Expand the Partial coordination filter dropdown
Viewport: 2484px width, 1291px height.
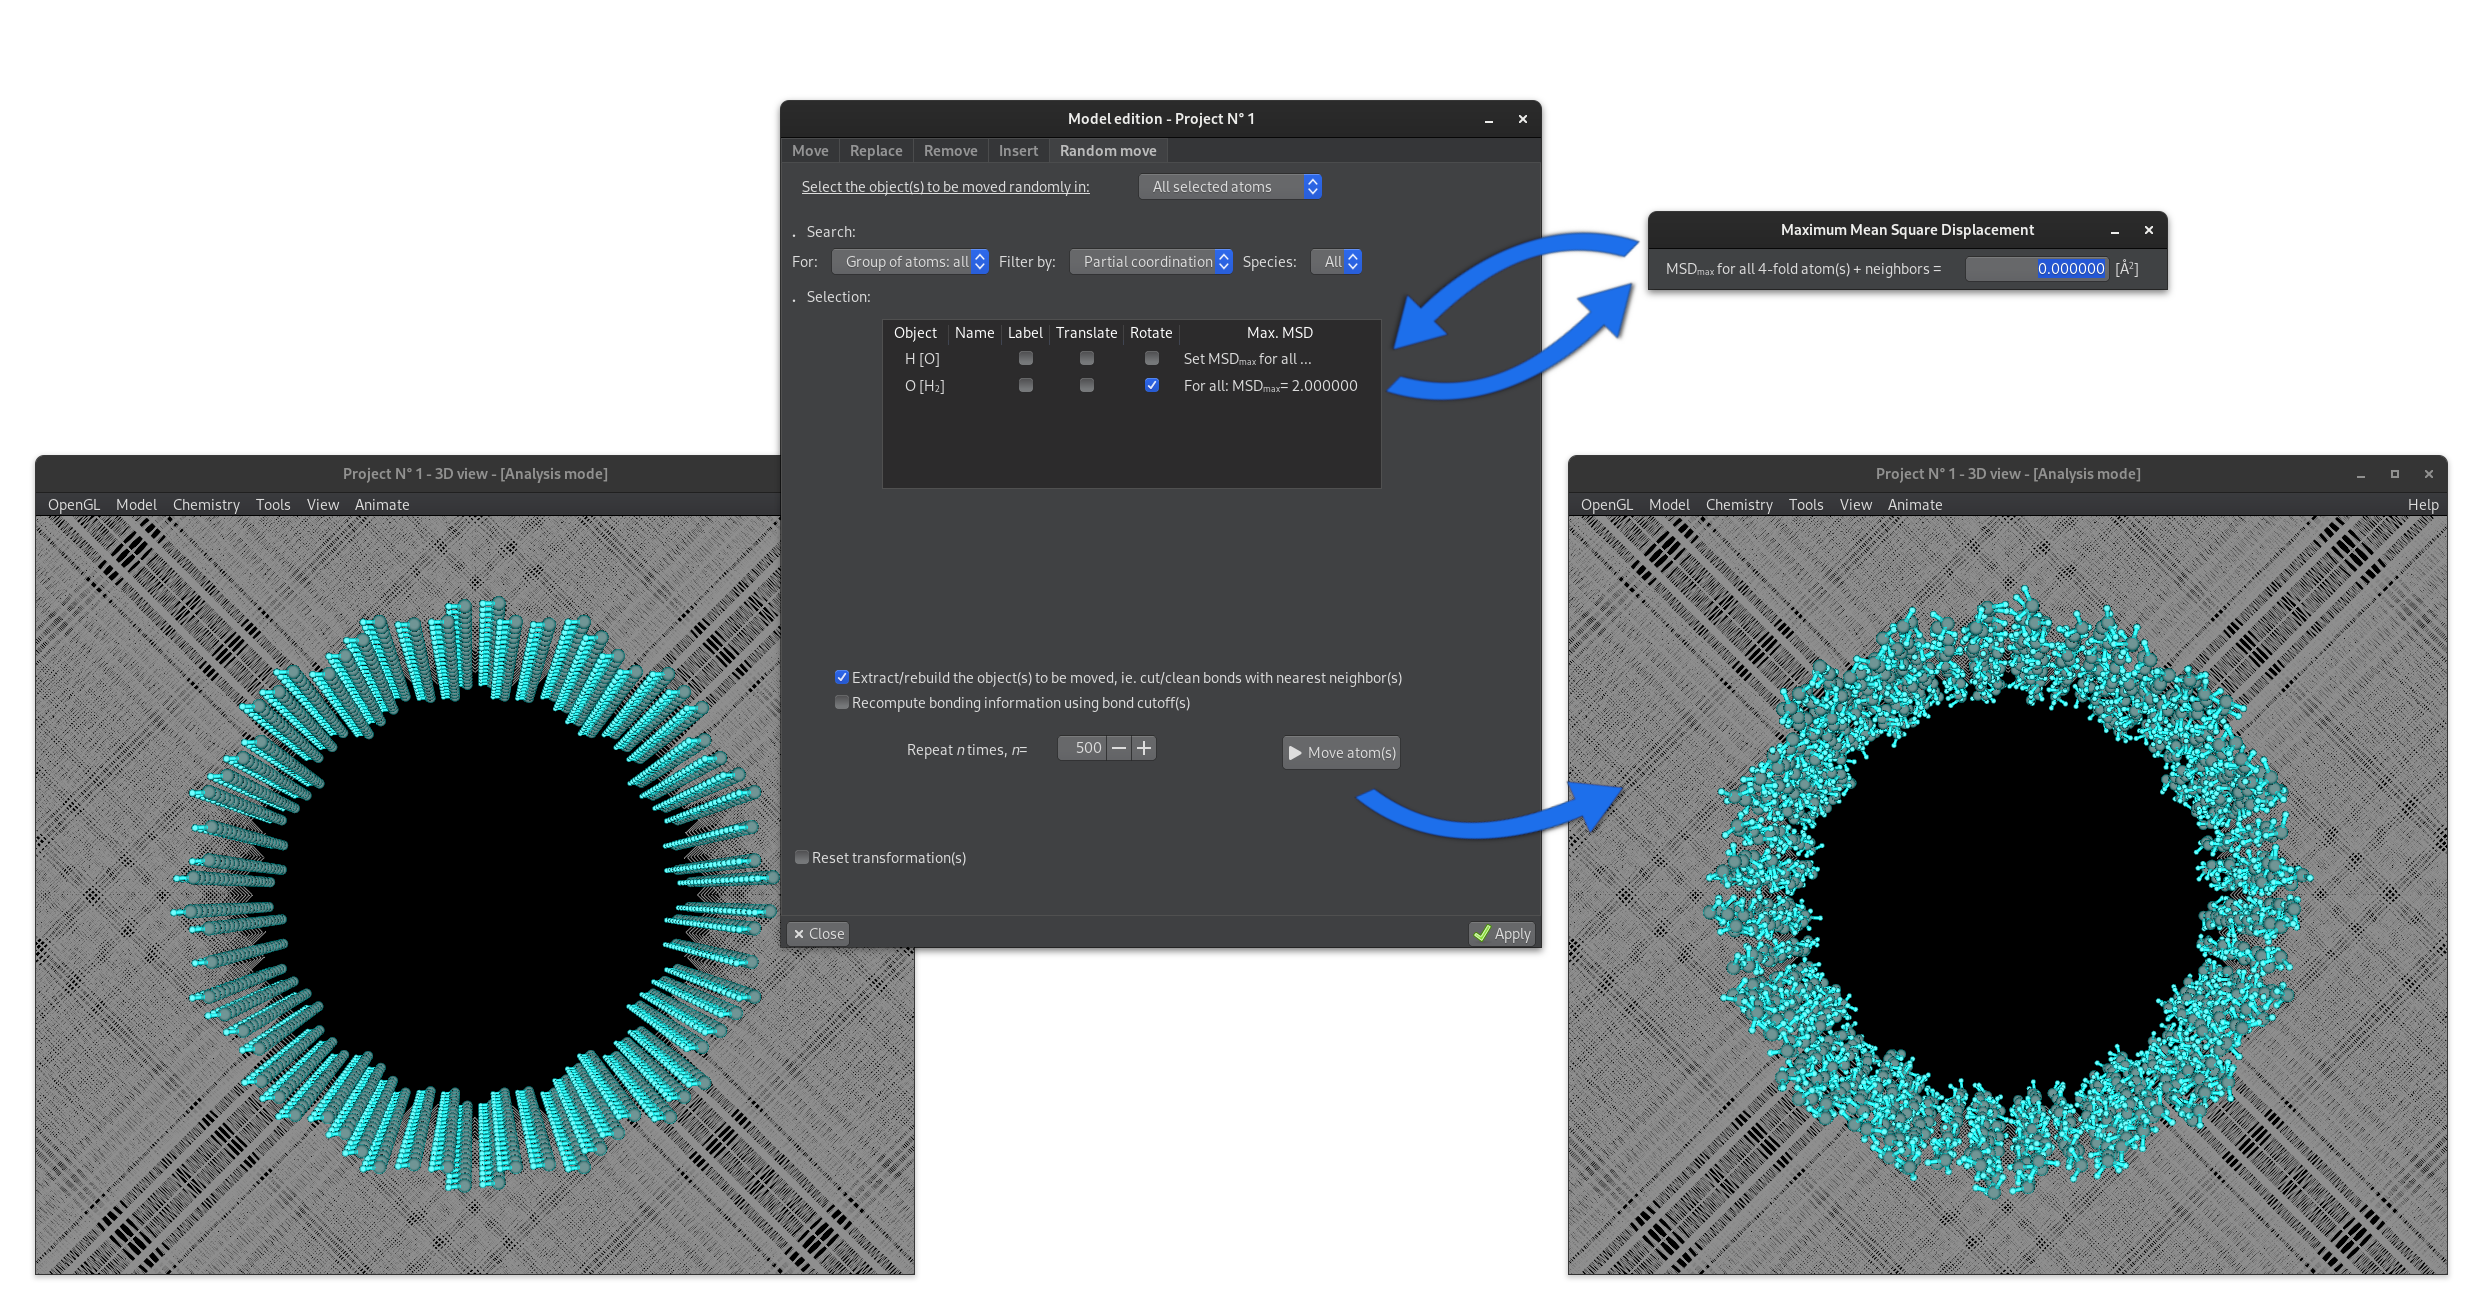[1150, 262]
